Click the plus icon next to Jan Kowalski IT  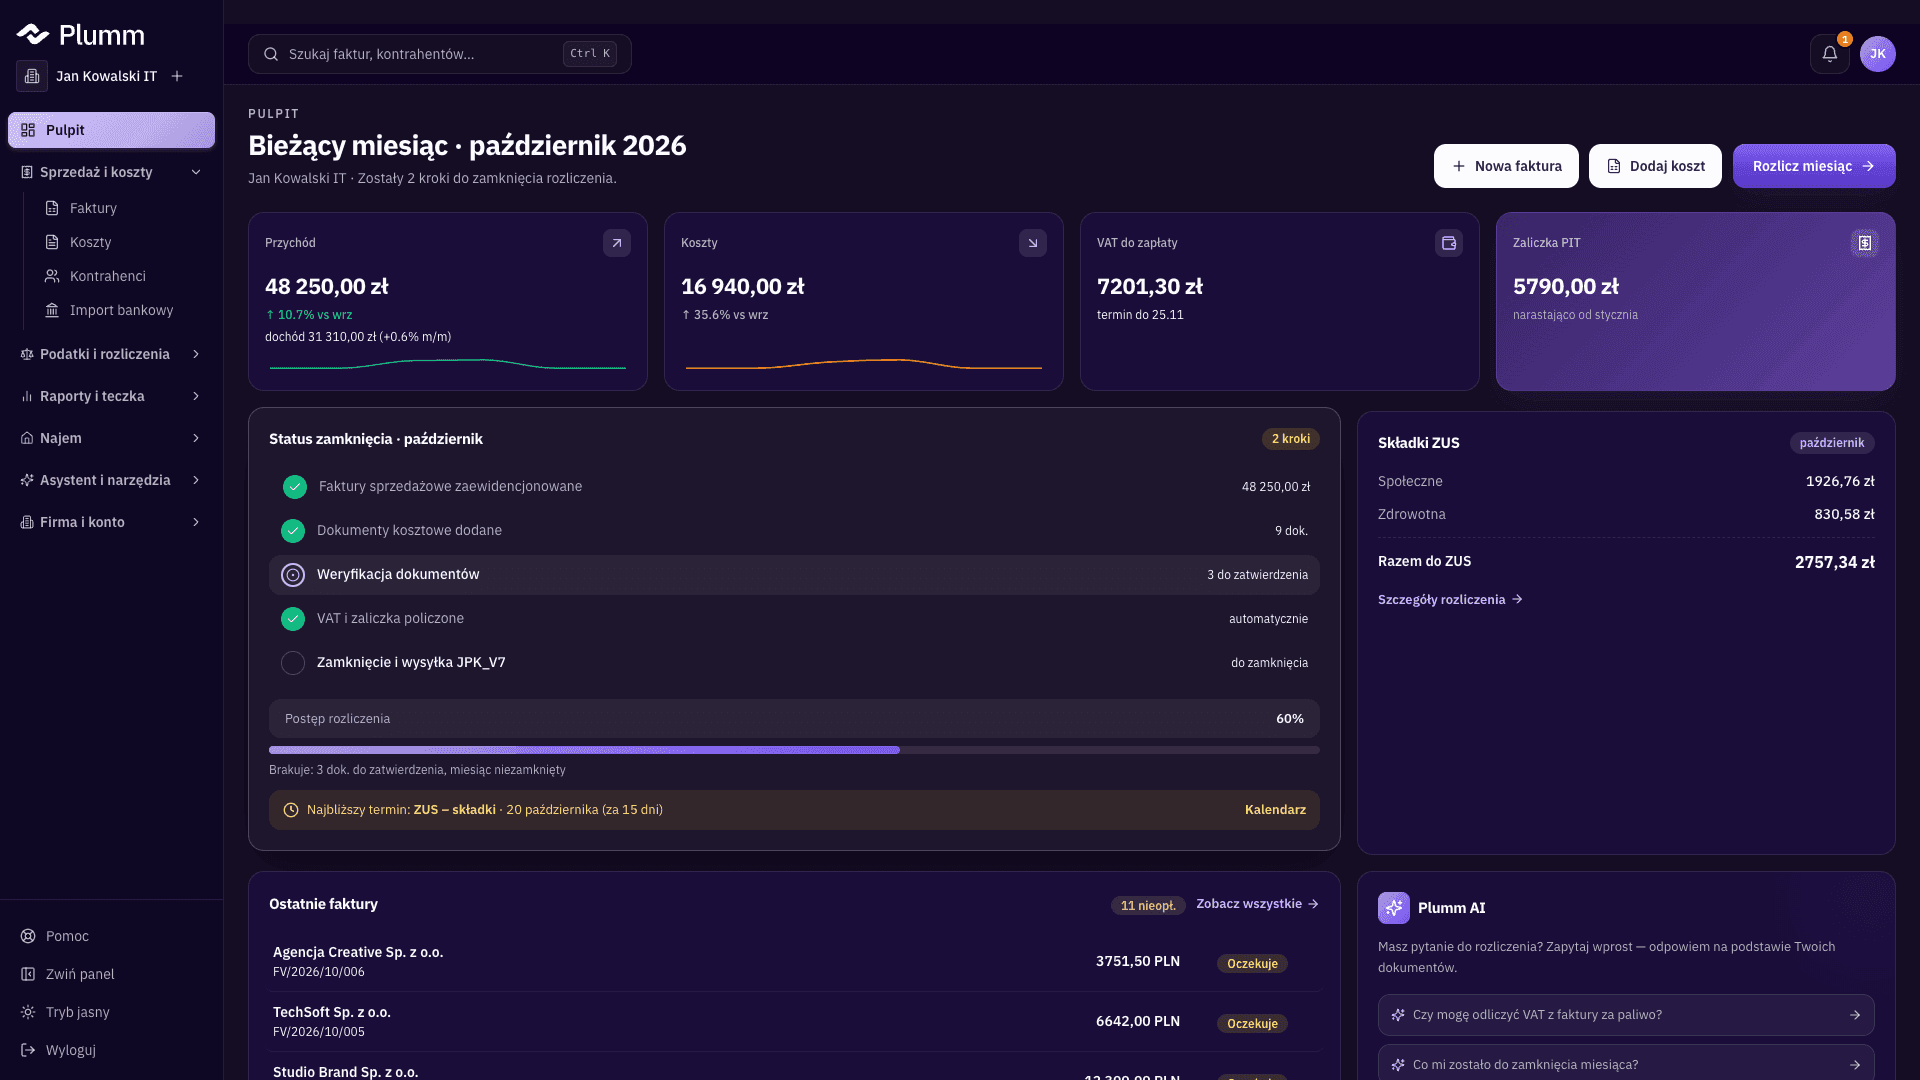tap(177, 76)
